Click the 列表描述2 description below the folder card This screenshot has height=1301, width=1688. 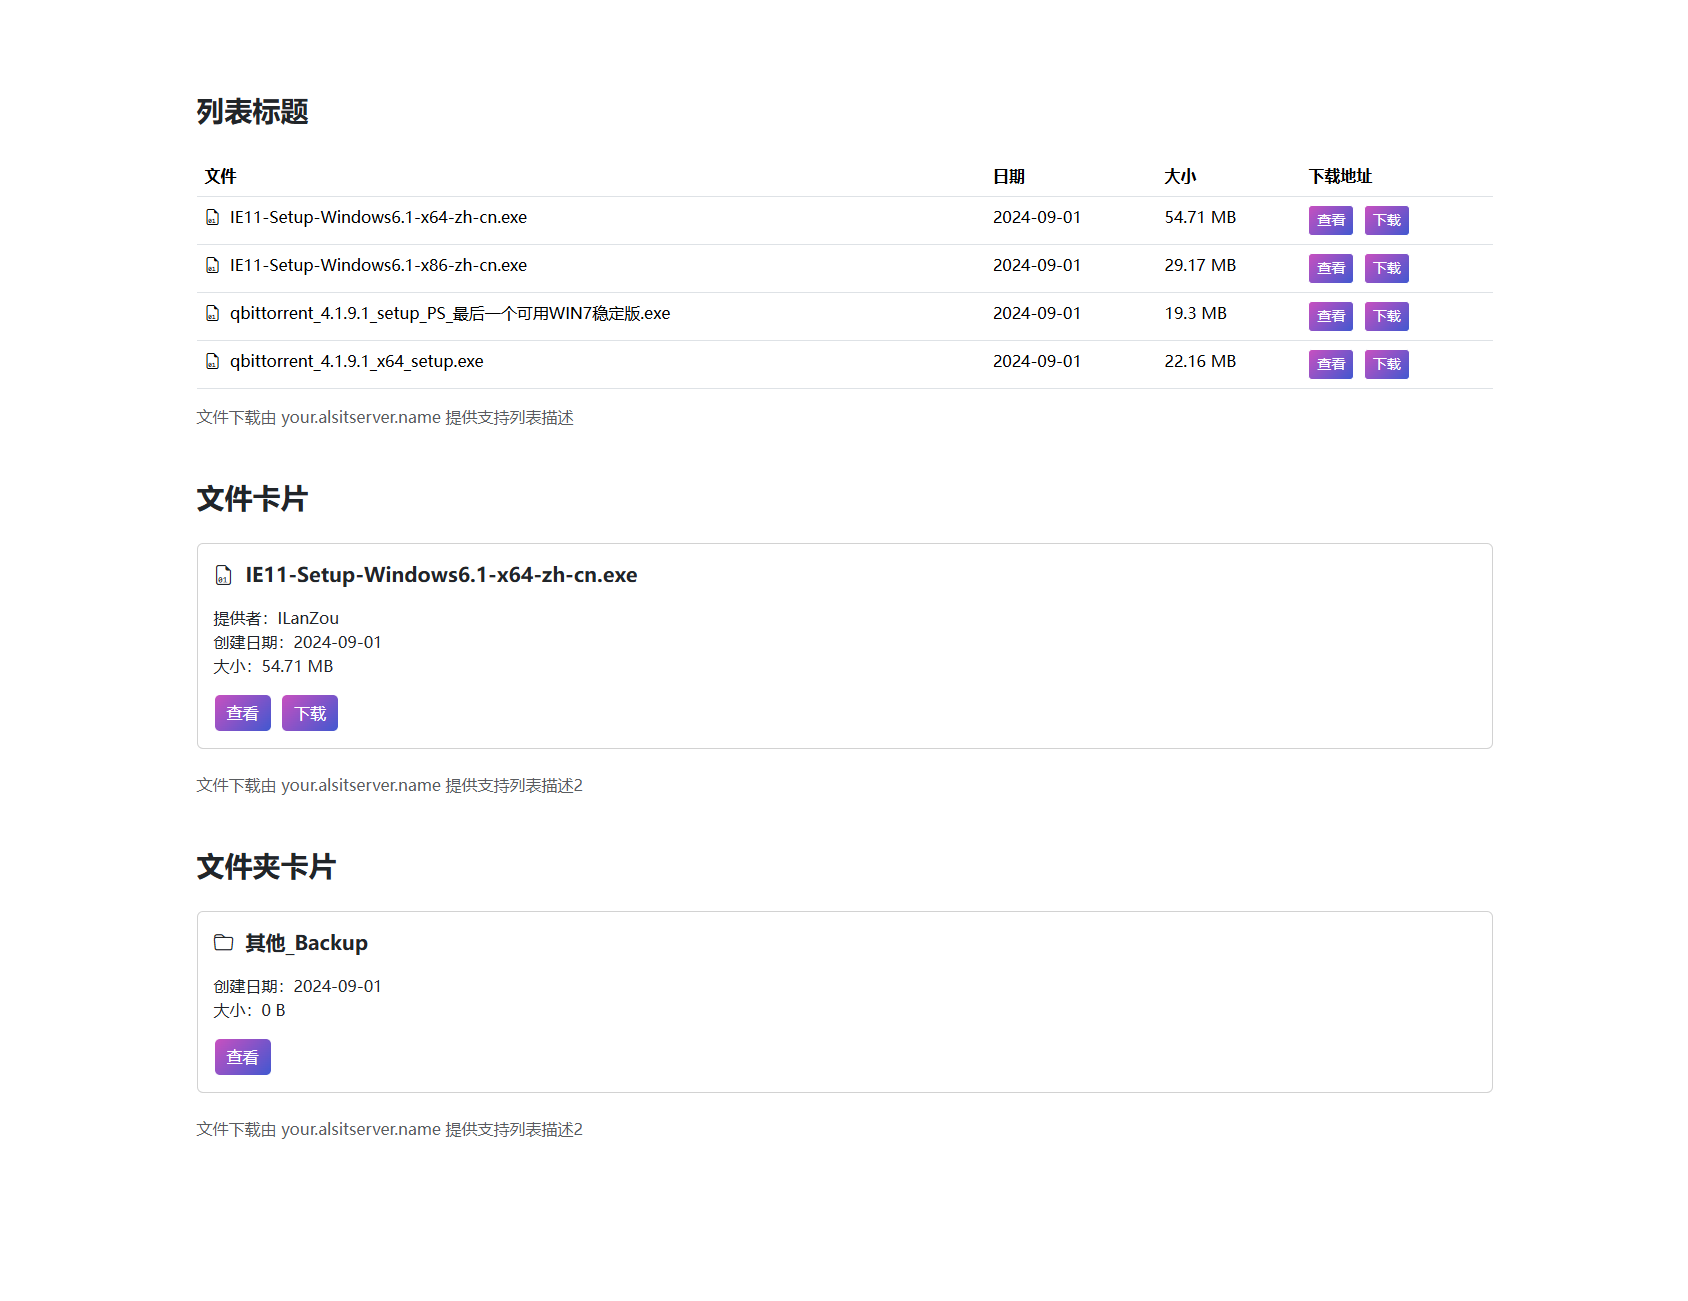389,1129
